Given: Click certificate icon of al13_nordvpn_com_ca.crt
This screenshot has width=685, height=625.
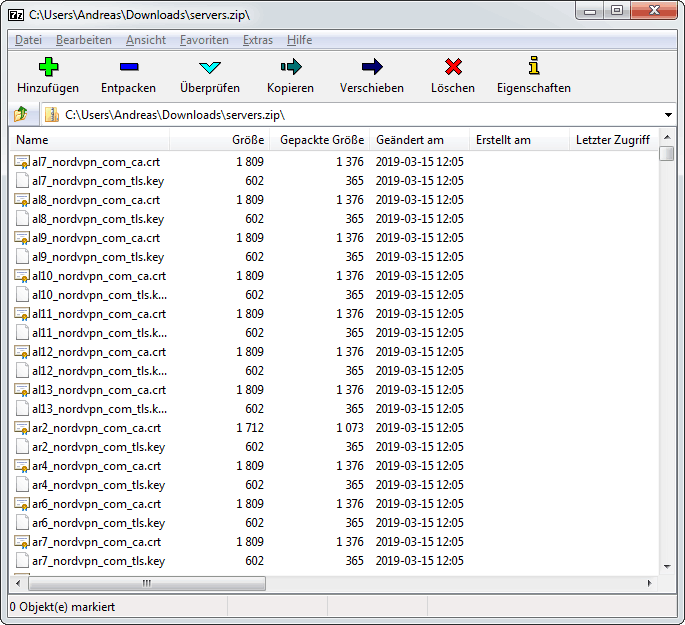Looking at the screenshot, I should (22, 390).
